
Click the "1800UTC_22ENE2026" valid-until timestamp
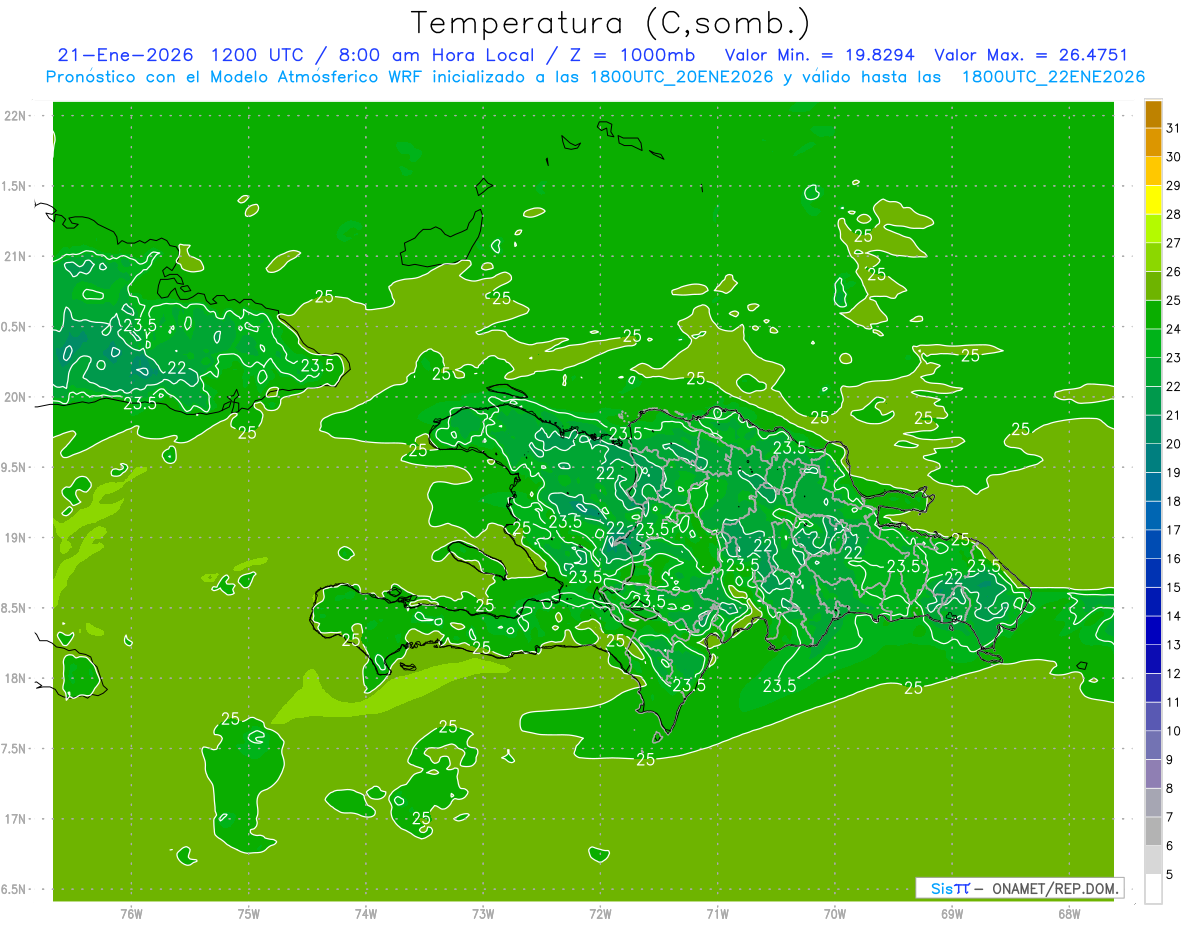click(x=1052, y=77)
